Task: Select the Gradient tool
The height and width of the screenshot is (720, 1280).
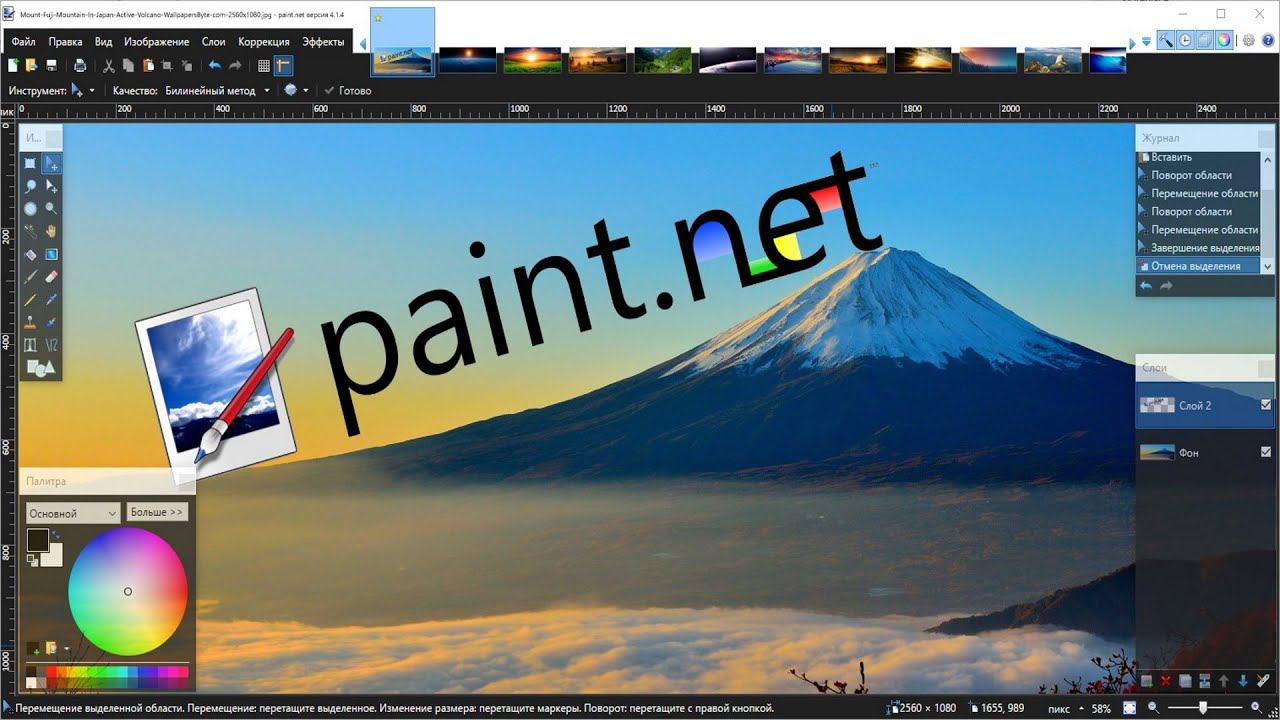Action: pyautogui.click(x=51, y=255)
